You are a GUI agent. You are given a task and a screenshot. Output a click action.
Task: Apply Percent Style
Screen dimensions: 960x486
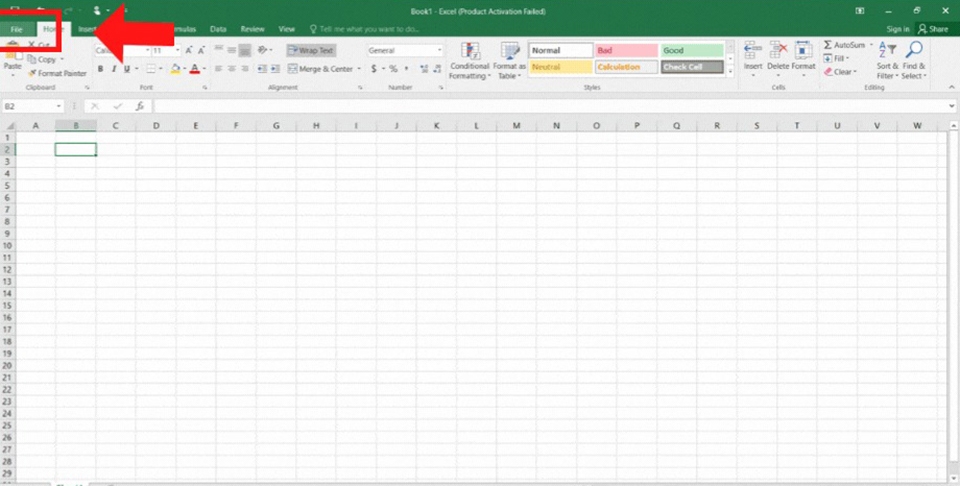click(x=394, y=69)
